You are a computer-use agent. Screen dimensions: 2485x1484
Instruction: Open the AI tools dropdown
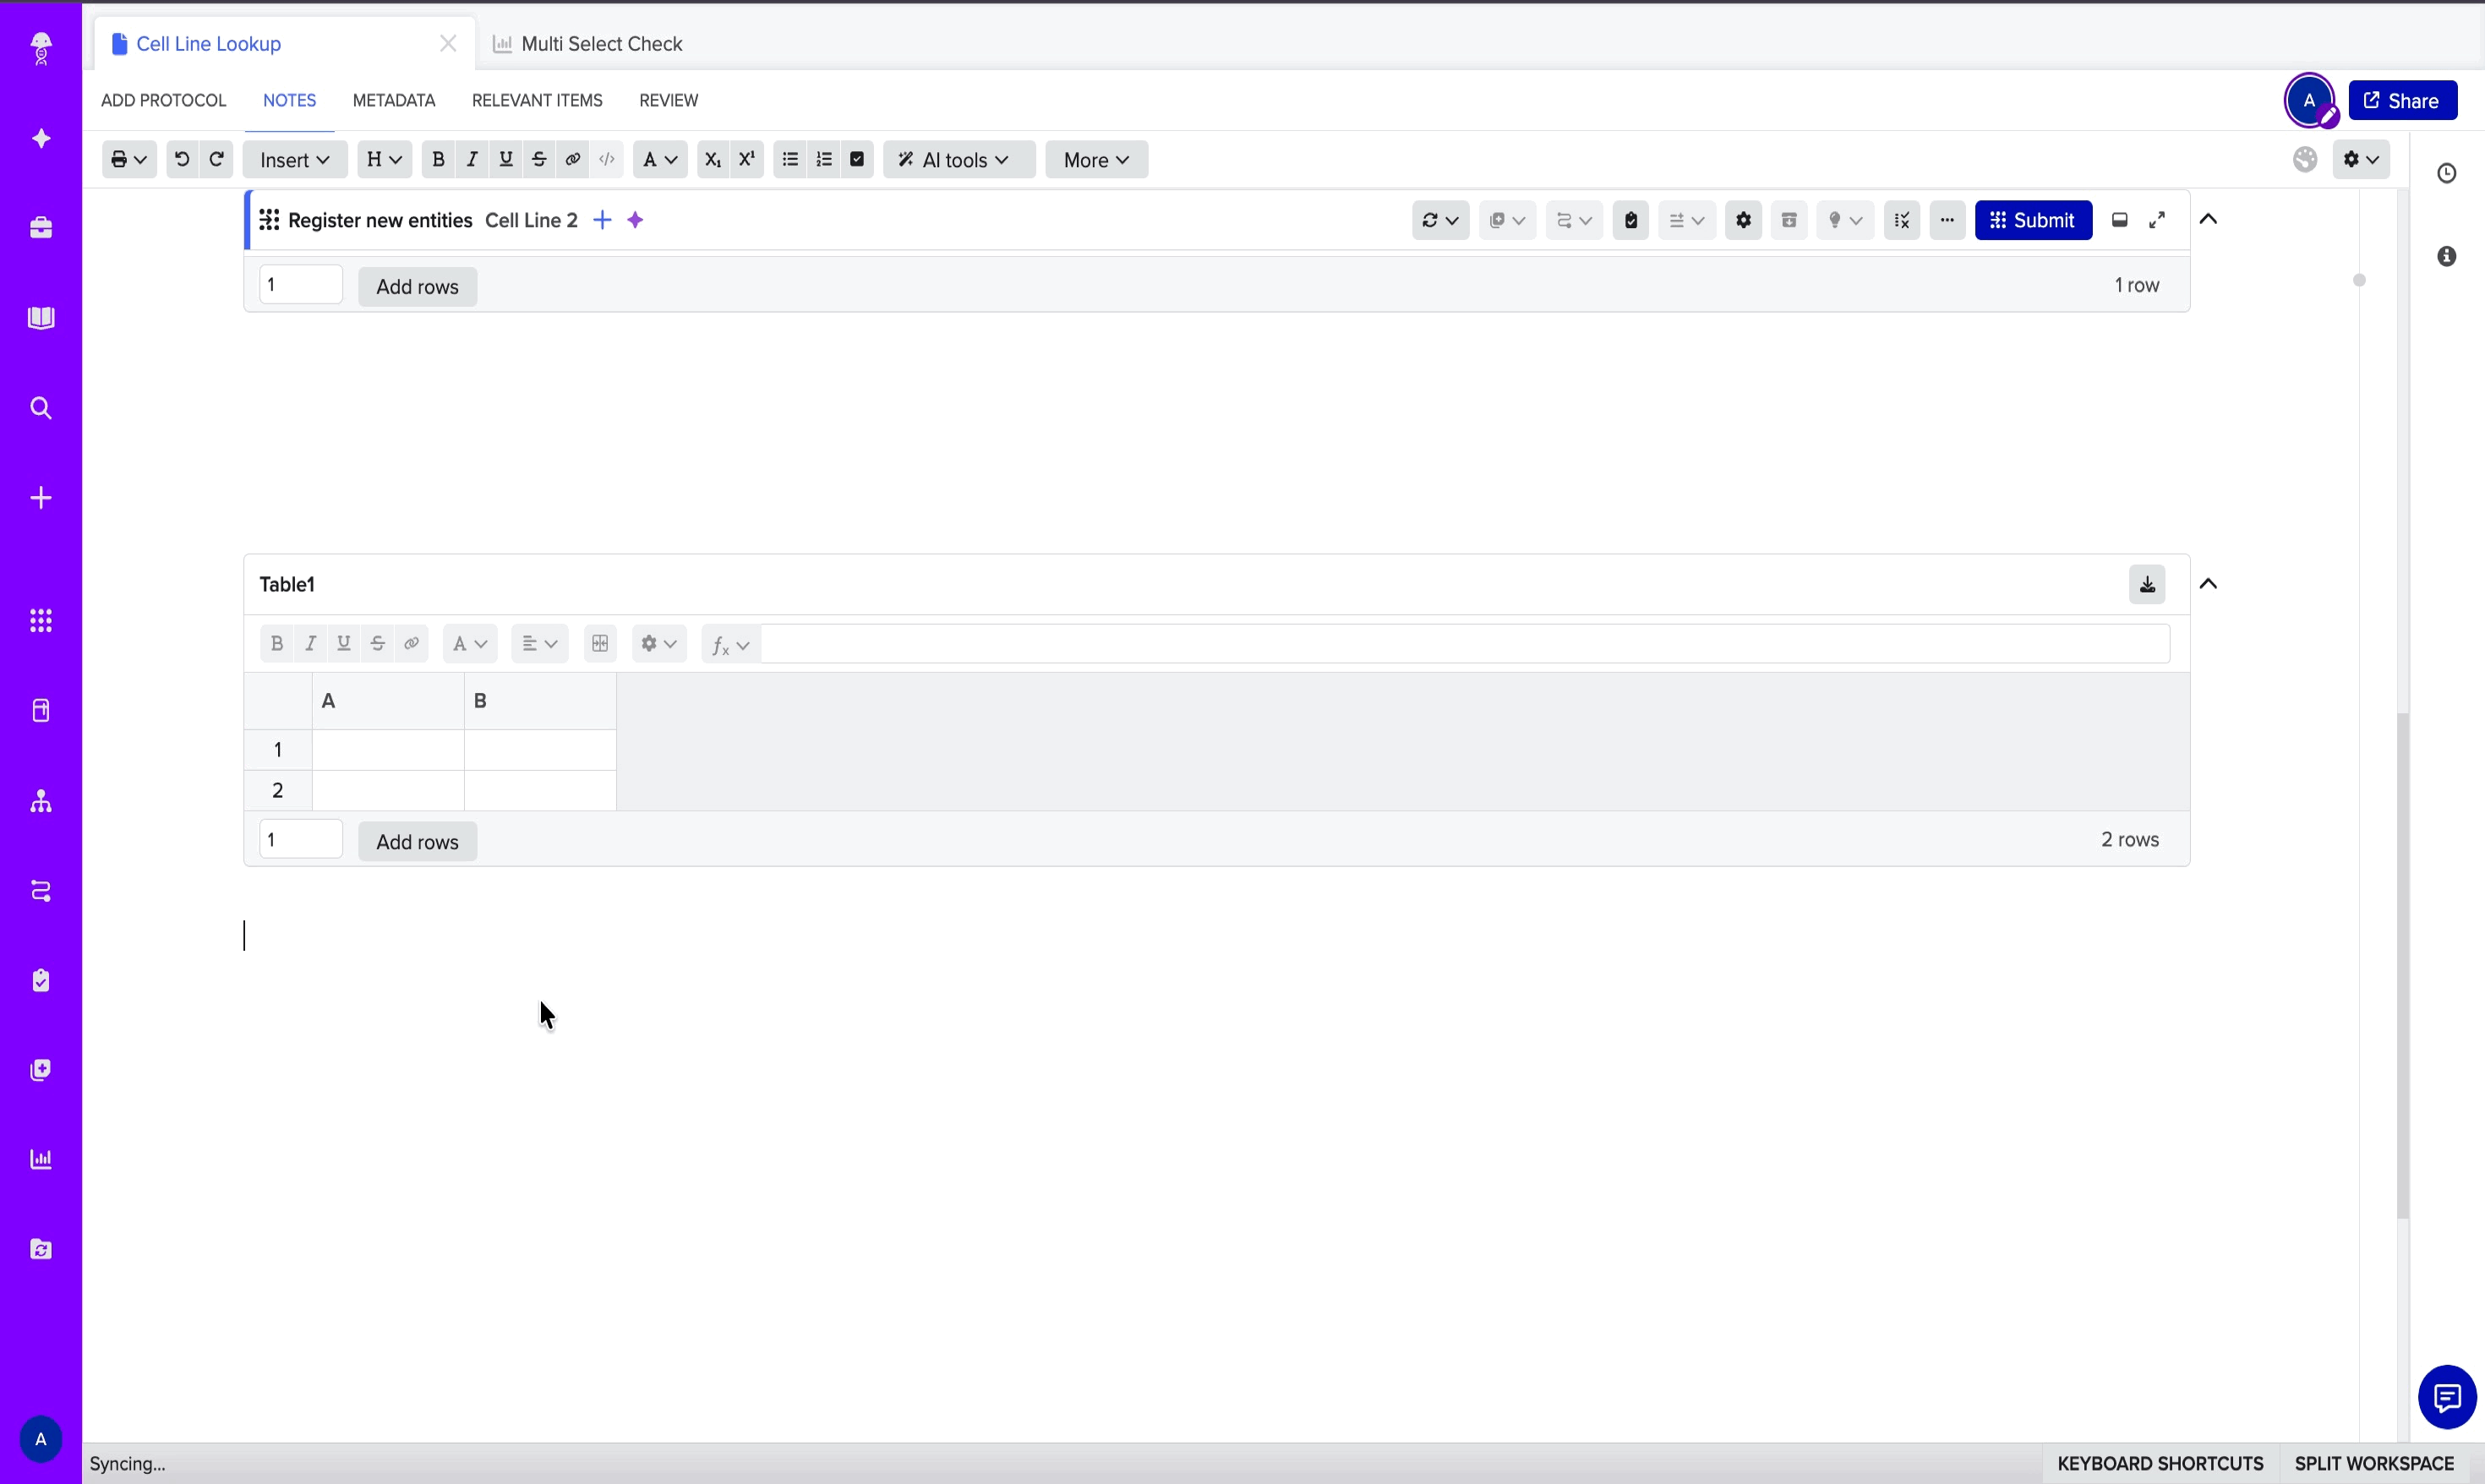pyautogui.click(x=957, y=159)
